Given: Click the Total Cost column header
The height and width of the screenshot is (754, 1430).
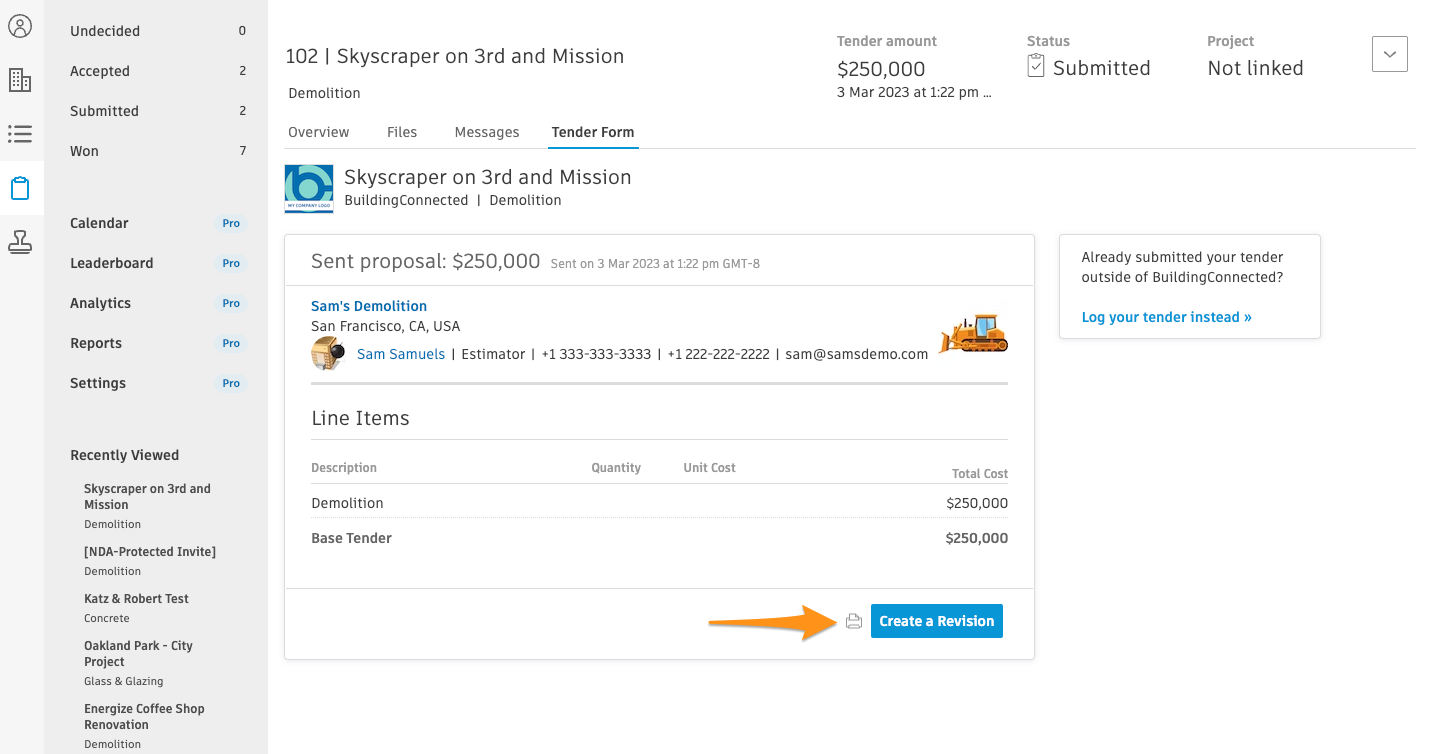Looking at the screenshot, I should tap(980, 474).
